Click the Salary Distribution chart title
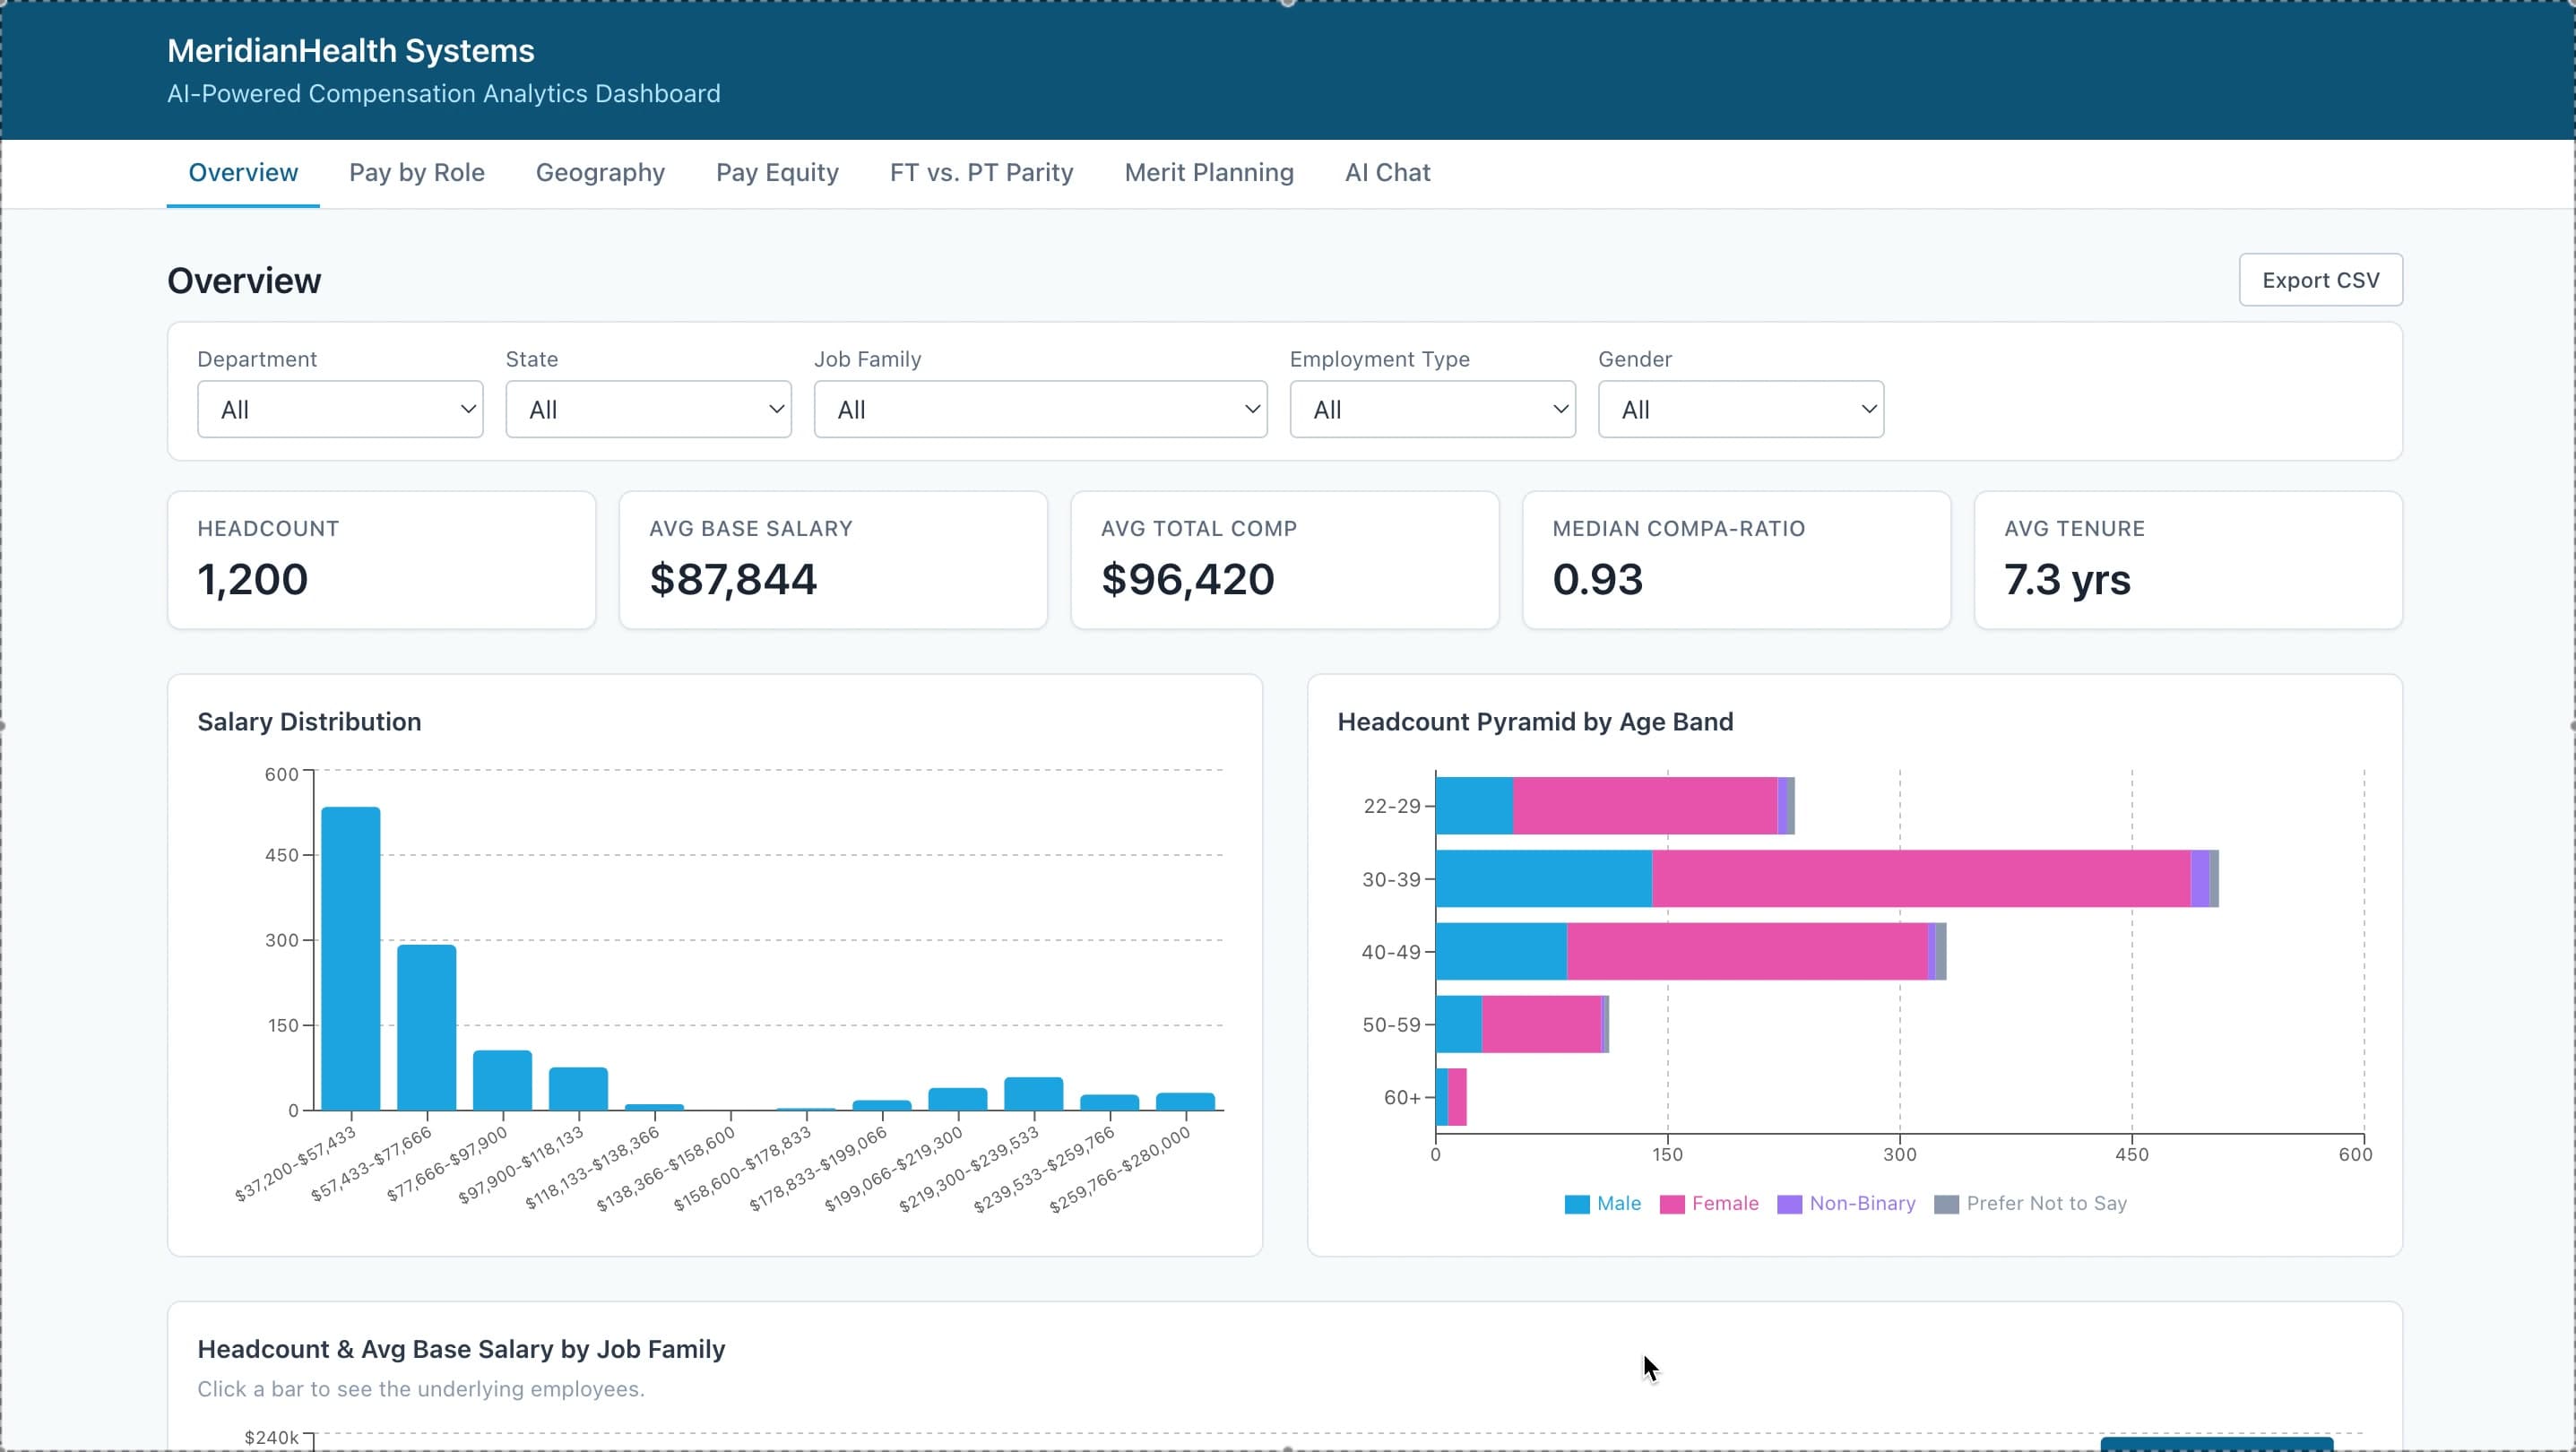Screen dimensions: 2576x1452 tap(309, 722)
